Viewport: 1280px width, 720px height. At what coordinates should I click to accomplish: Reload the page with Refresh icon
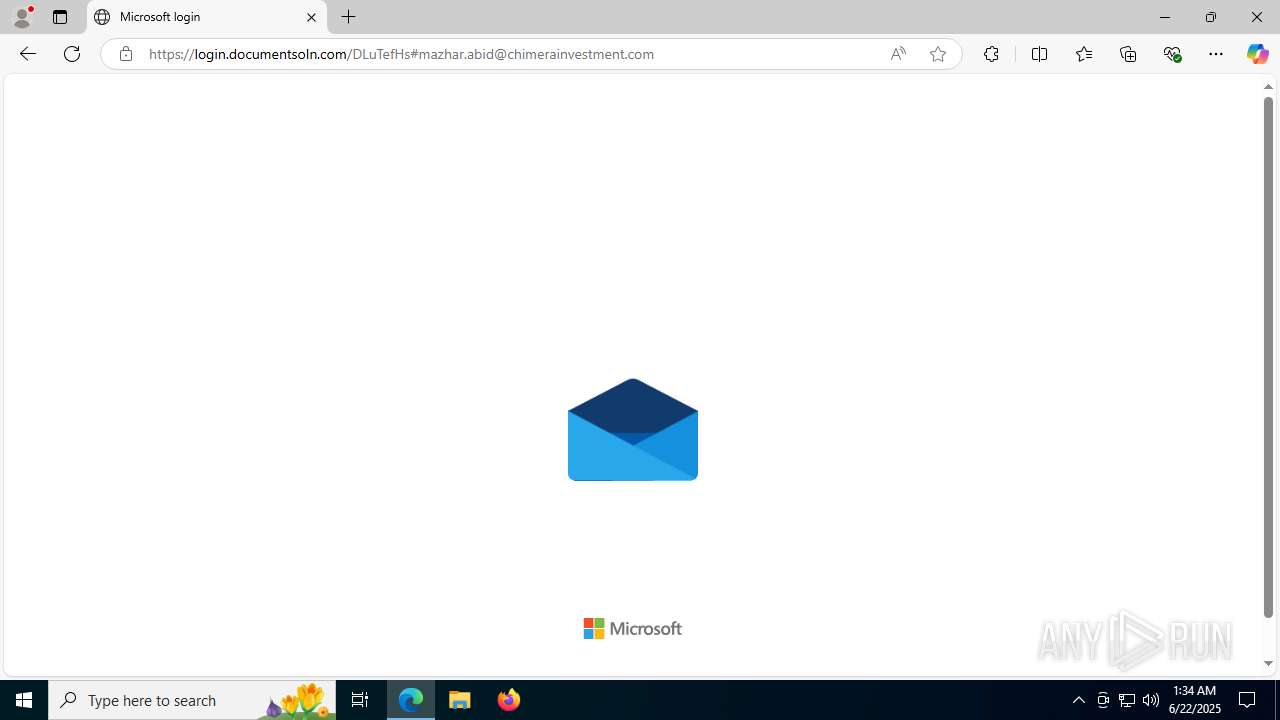click(x=72, y=54)
